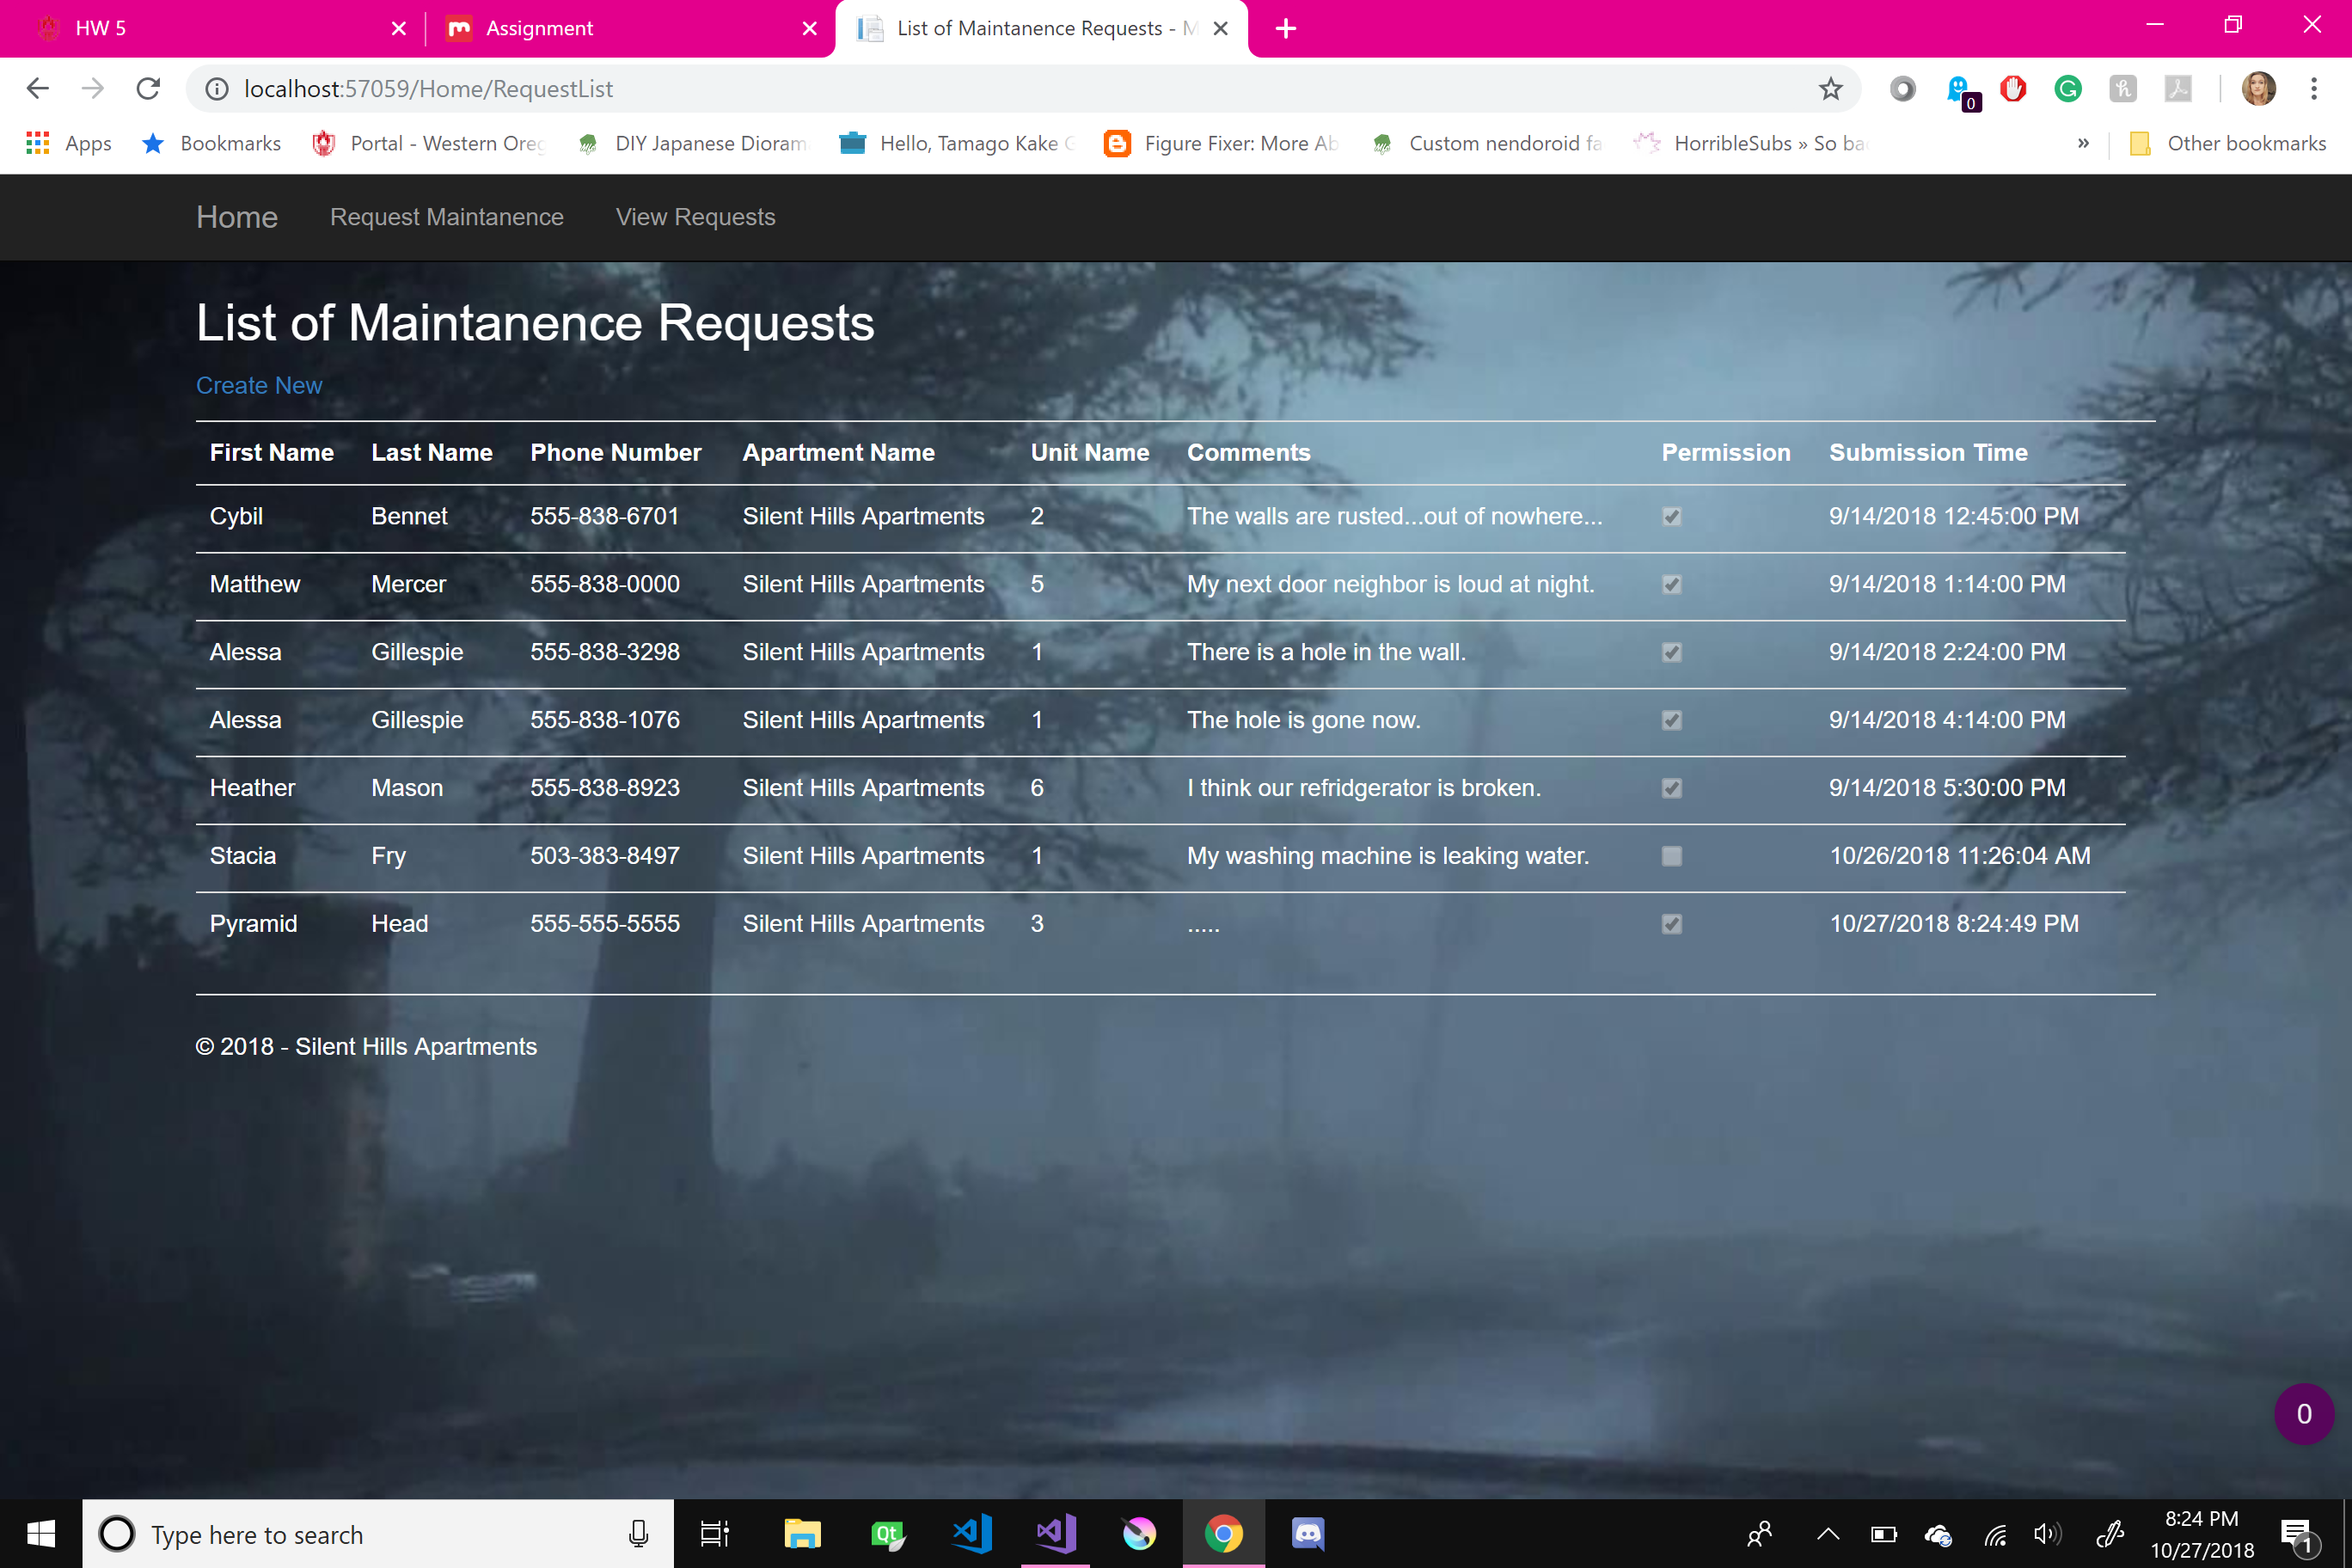The width and height of the screenshot is (2352, 1568).
Task: Toggle permission checkbox for Stacia Fry request
Action: (1671, 855)
